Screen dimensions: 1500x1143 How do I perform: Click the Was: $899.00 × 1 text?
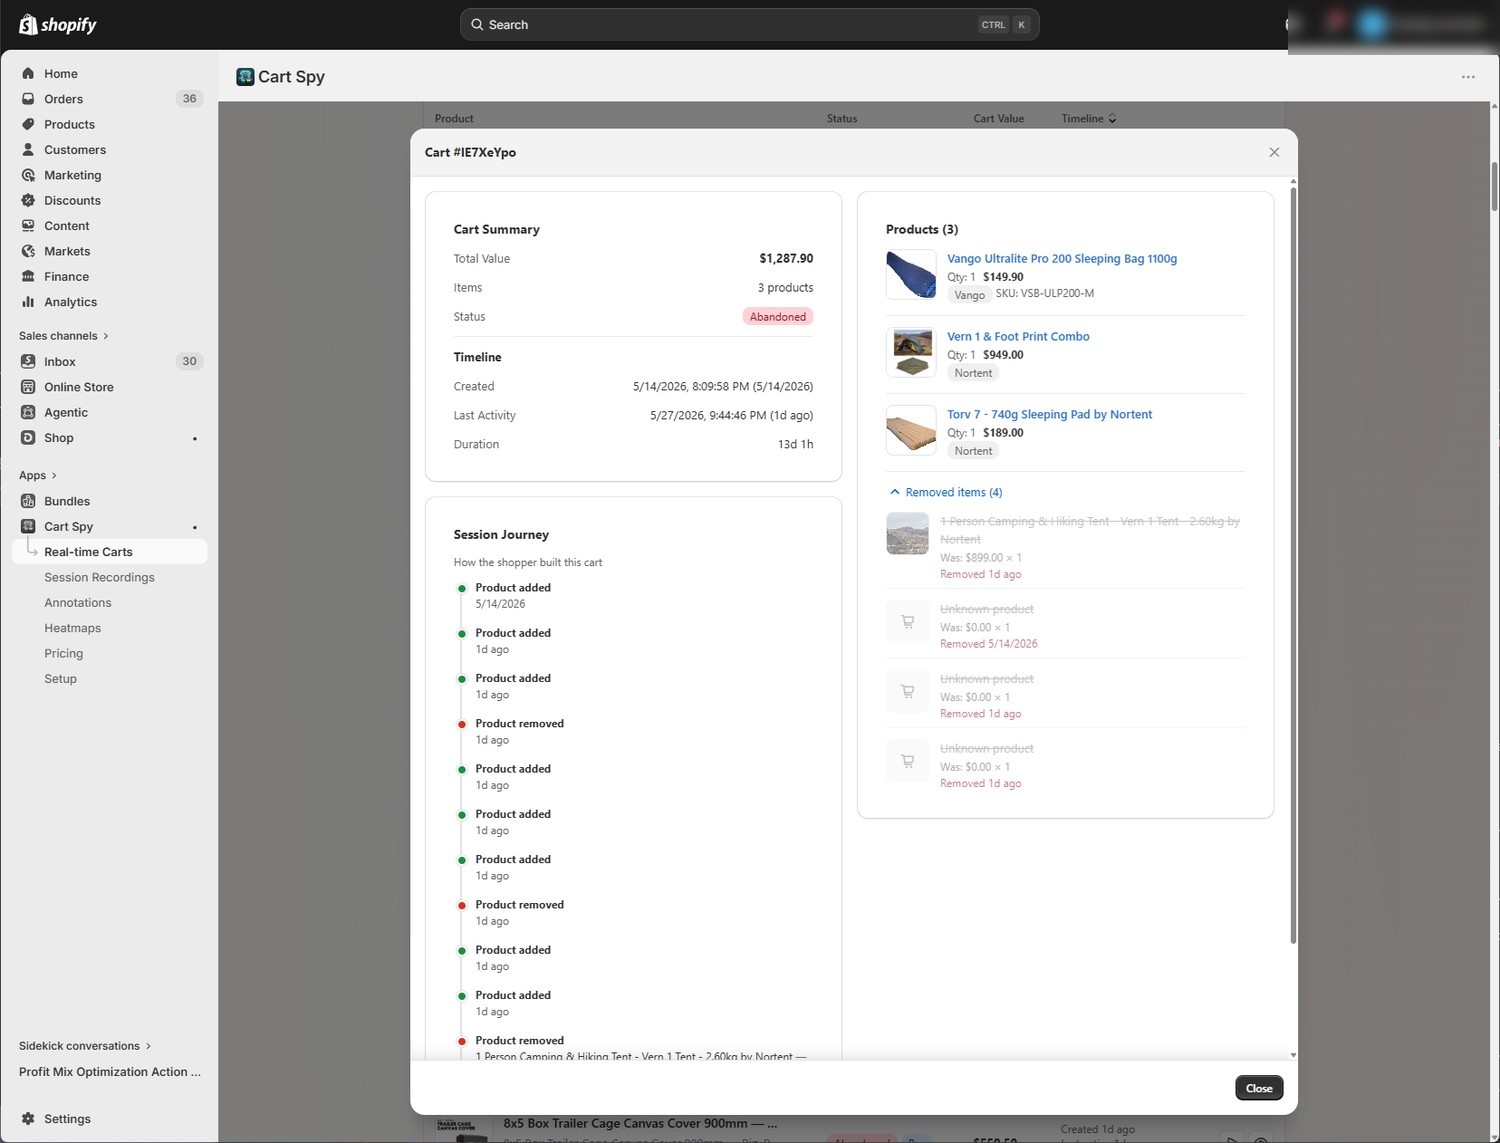(x=981, y=558)
